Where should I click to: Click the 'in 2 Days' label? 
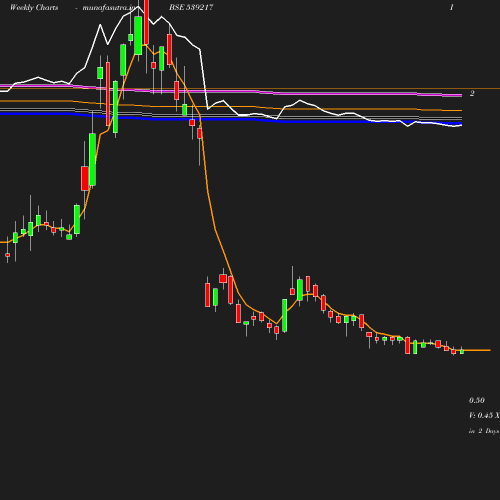point(484,431)
